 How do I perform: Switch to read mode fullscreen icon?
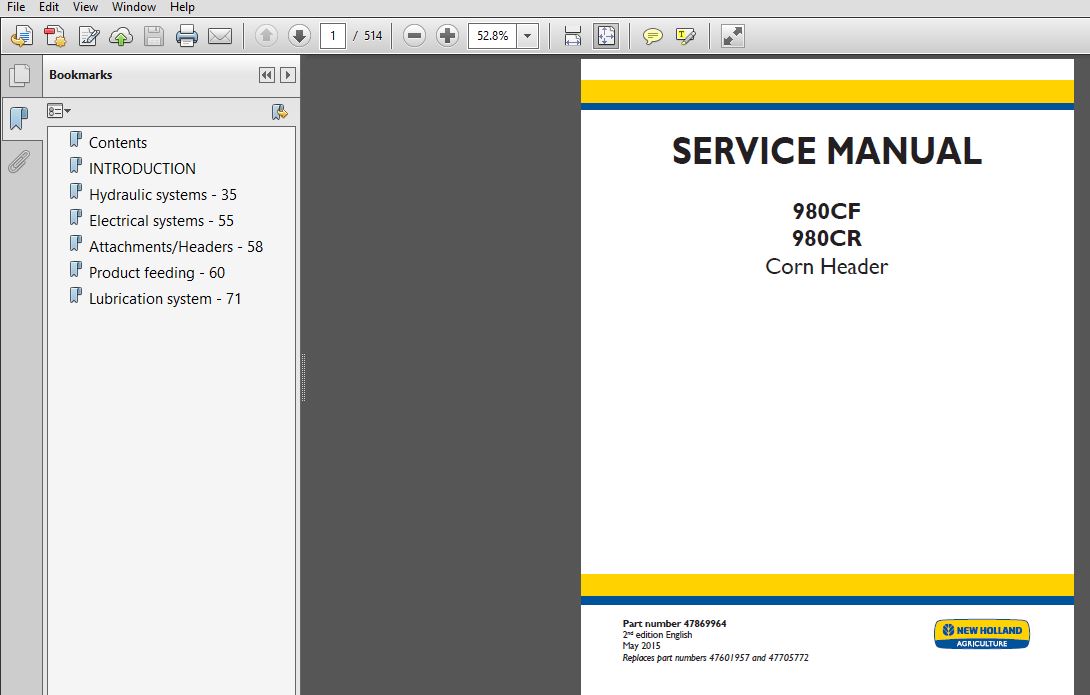coord(733,35)
